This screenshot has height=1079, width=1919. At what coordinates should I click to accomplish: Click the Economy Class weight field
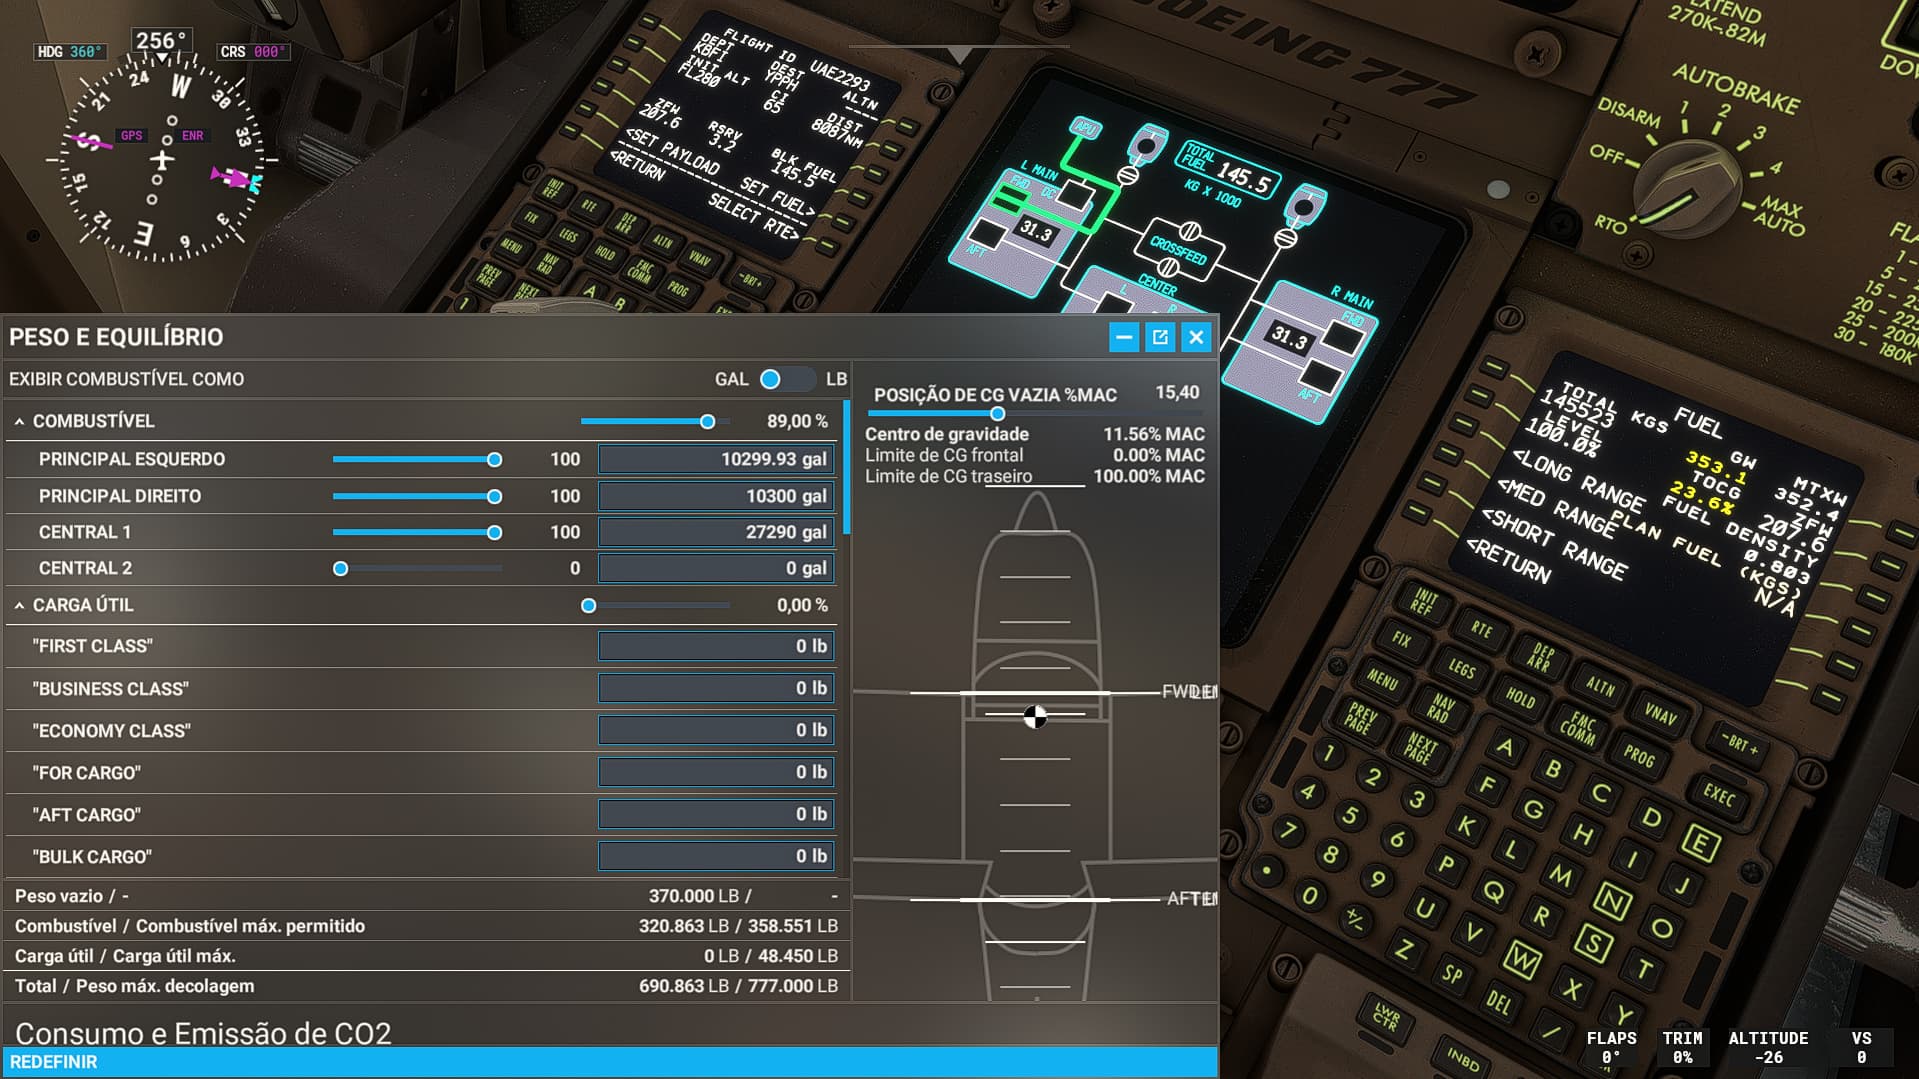coord(716,731)
